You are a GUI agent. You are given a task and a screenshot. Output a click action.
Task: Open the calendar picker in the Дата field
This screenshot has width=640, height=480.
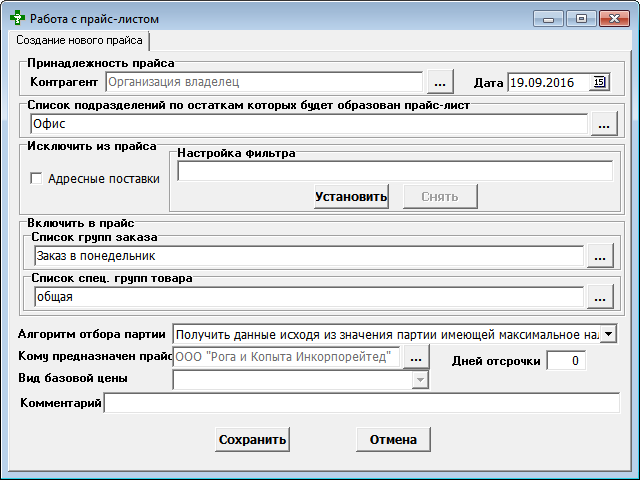pyautogui.click(x=599, y=82)
